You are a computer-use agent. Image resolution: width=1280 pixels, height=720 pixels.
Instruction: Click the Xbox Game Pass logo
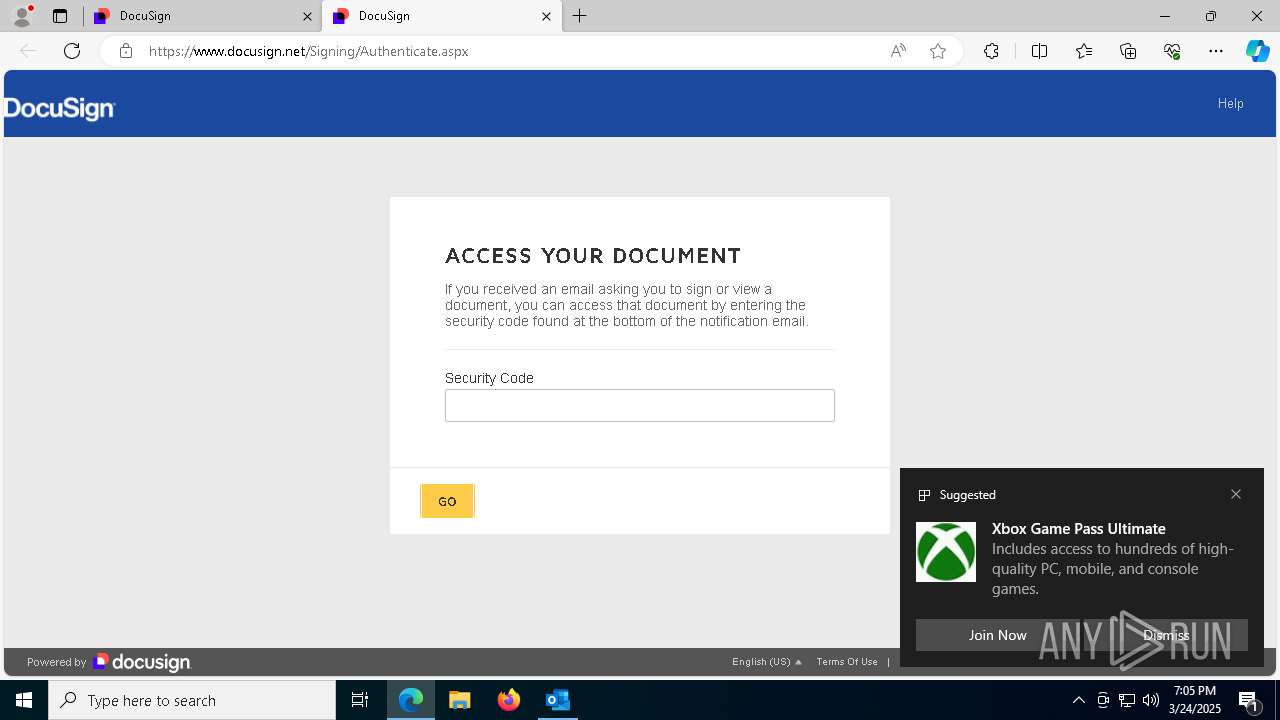tap(946, 552)
